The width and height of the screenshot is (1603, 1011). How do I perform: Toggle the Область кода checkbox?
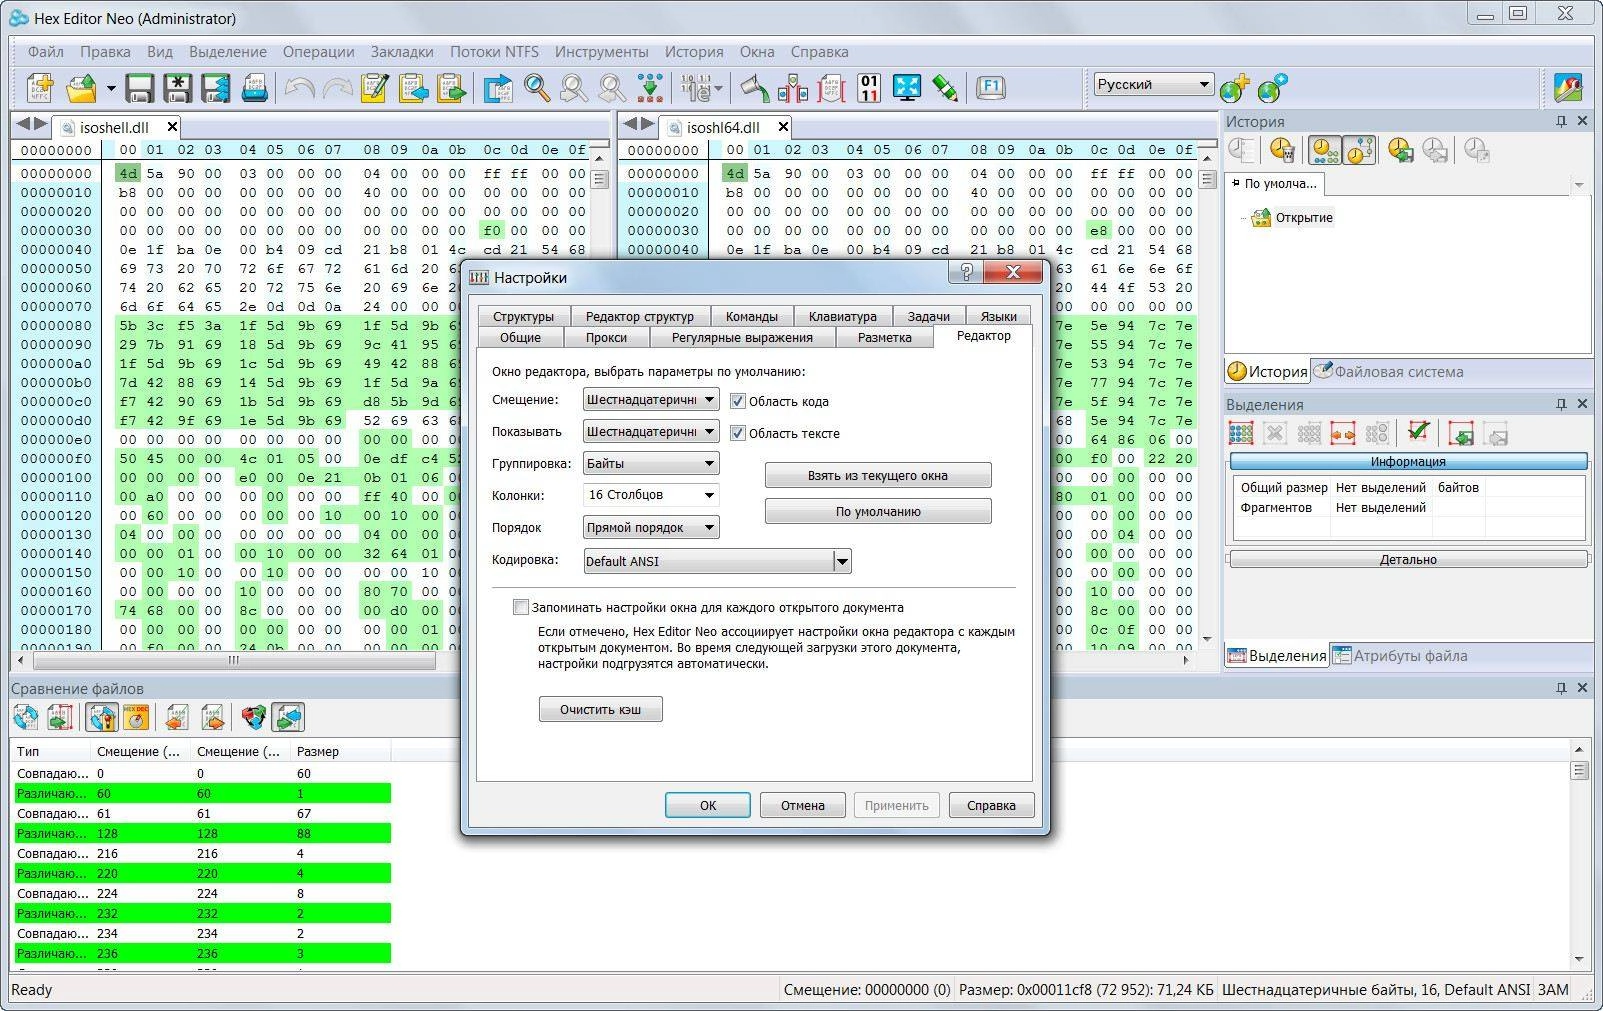(x=738, y=401)
